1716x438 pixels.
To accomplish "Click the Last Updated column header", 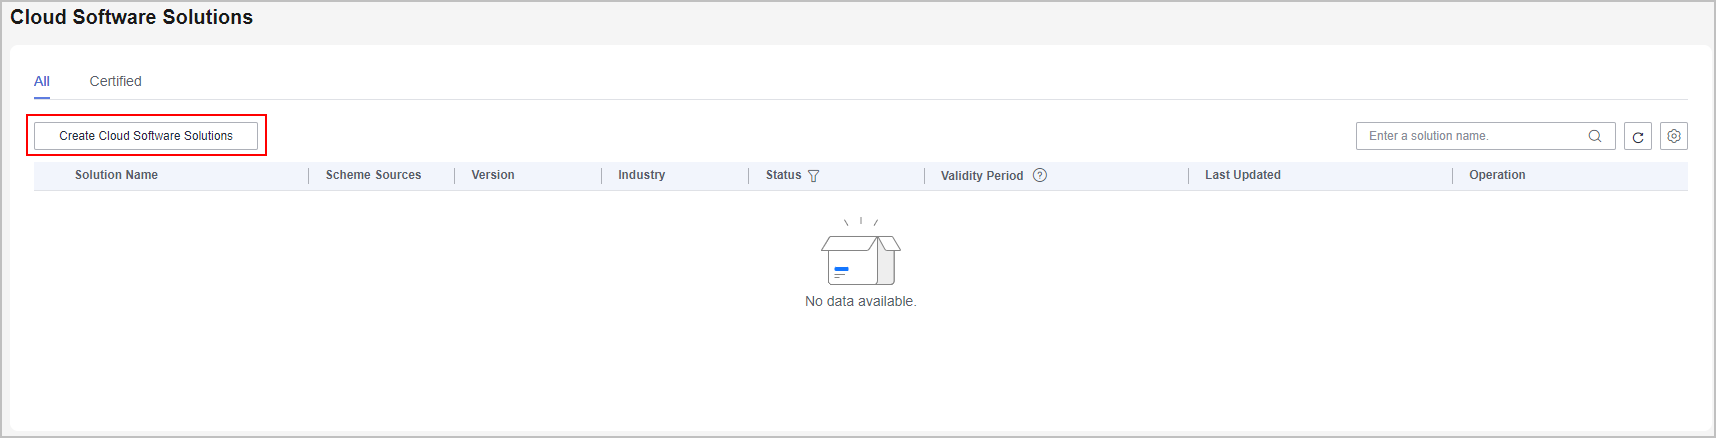I will pos(1242,175).
